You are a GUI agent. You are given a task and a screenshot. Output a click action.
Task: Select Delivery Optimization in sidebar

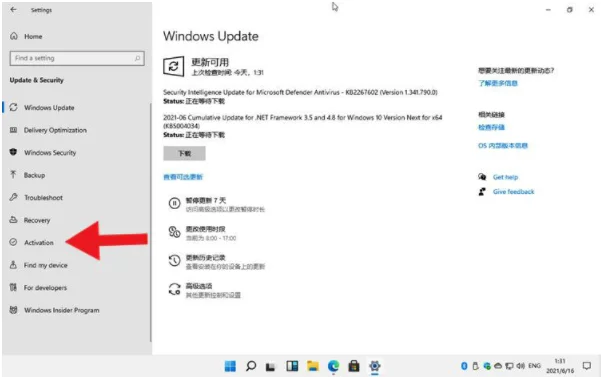55,130
